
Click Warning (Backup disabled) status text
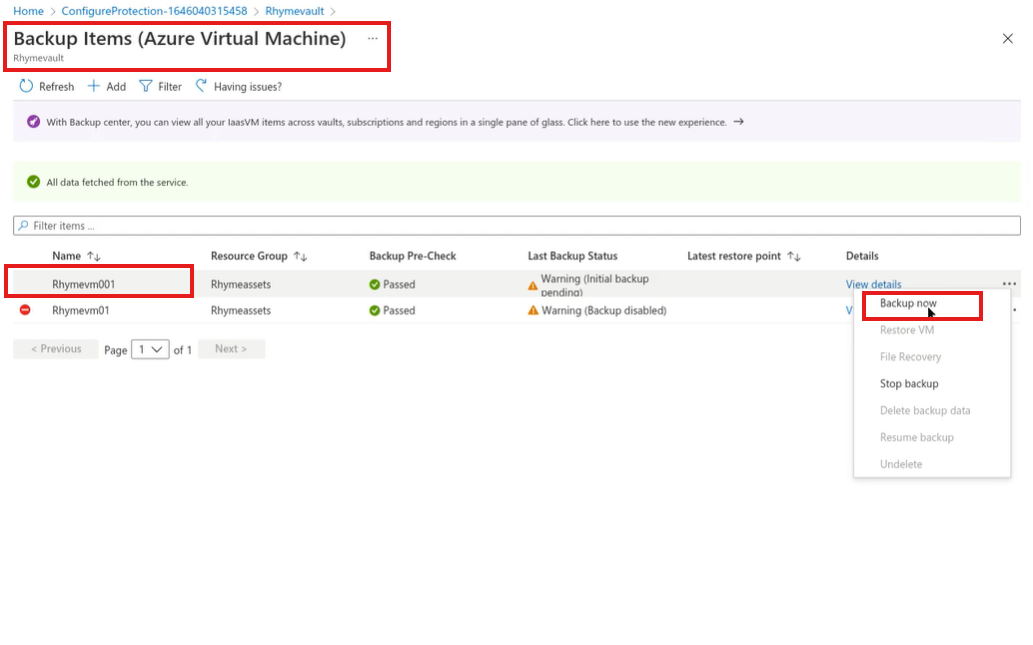(x=603, y=310)
